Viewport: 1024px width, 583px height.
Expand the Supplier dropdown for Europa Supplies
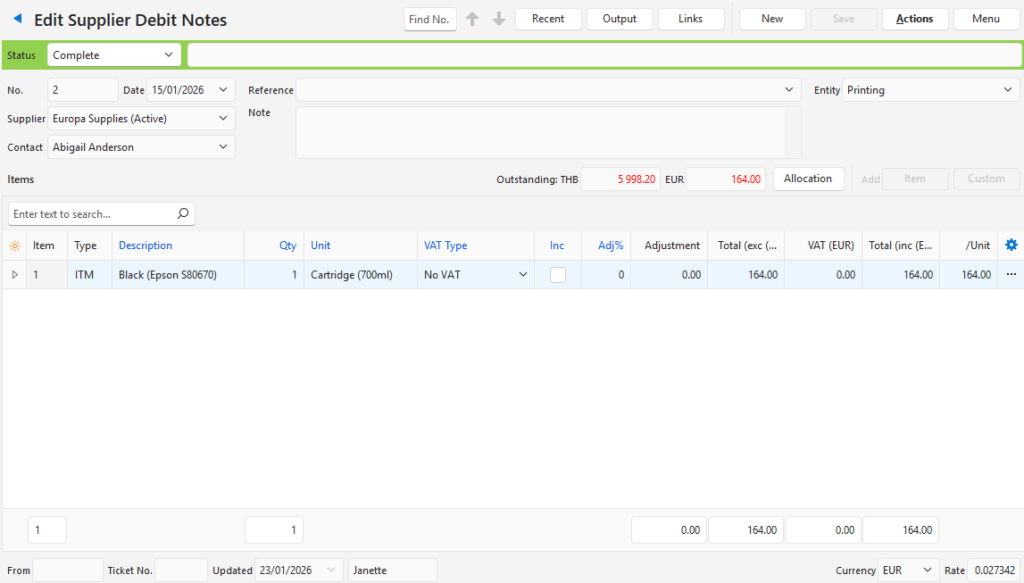[x=222, y=118]
